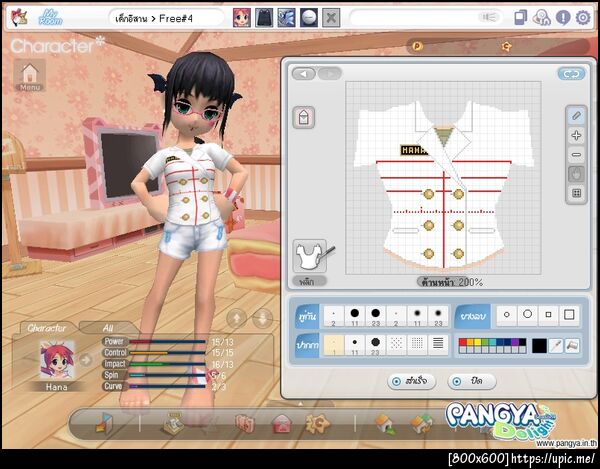Zoom in with the plus tool

[576, 135]
